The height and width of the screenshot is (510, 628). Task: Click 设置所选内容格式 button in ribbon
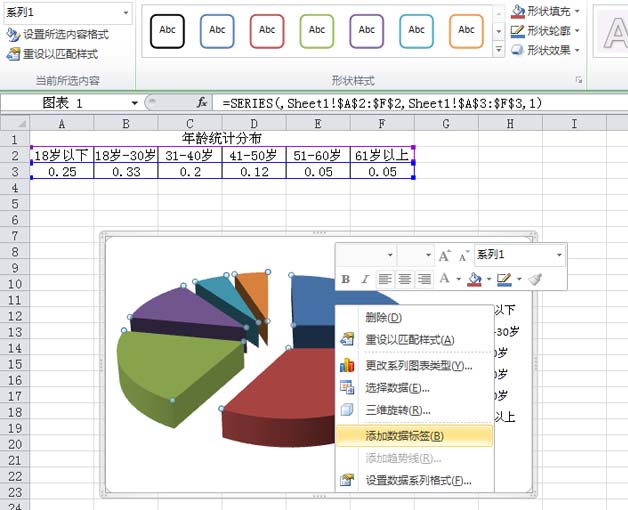pyautogui.click(x=58, y=34)
